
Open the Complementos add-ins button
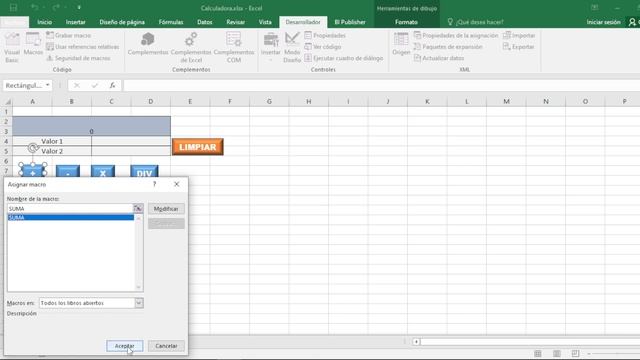coord(148,44)
